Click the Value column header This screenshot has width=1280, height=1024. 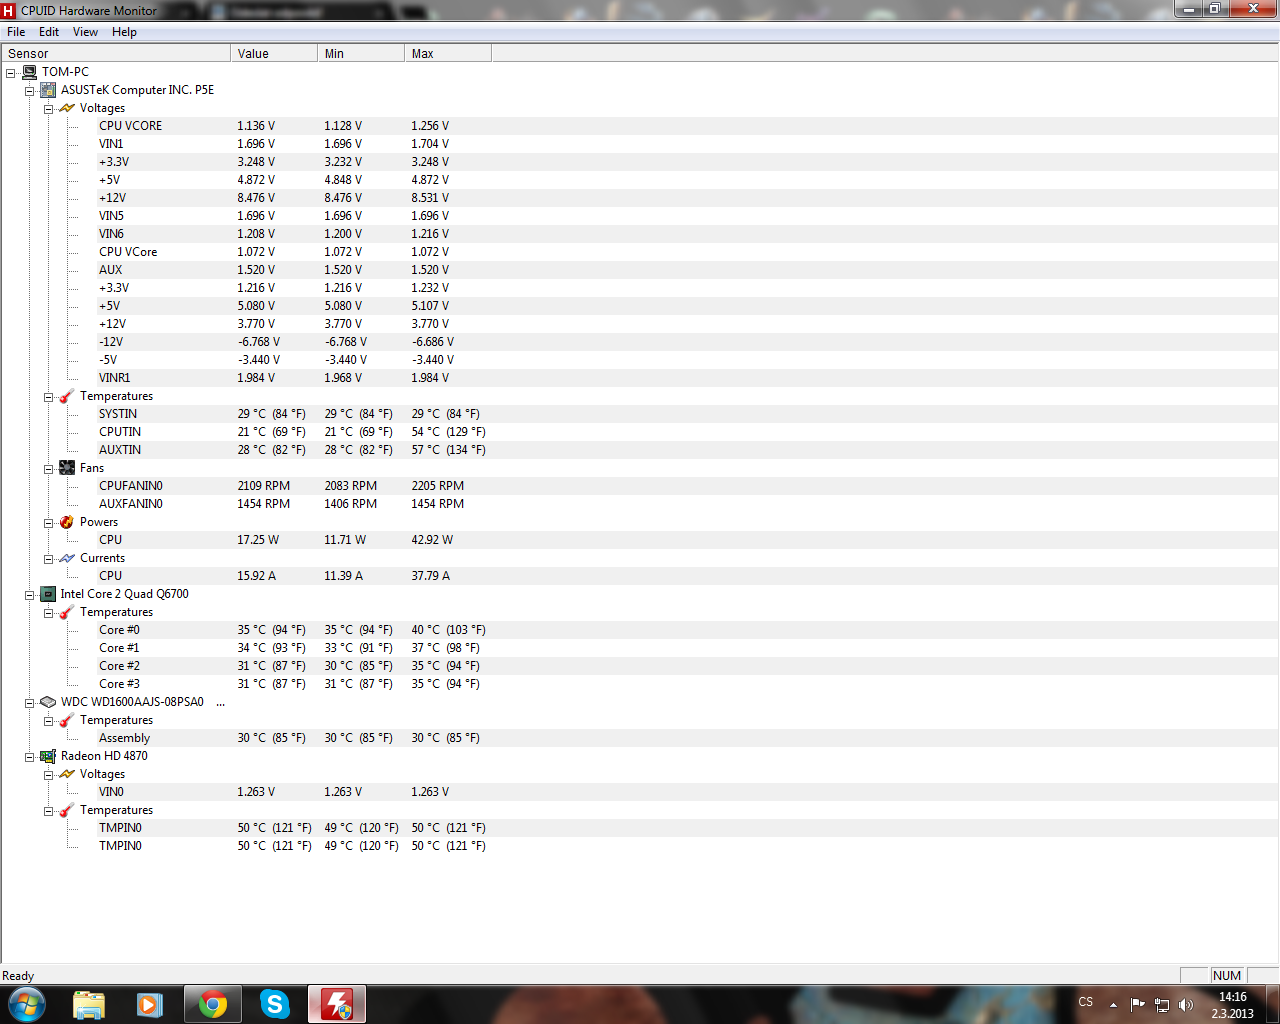click(x=274, y=54)
